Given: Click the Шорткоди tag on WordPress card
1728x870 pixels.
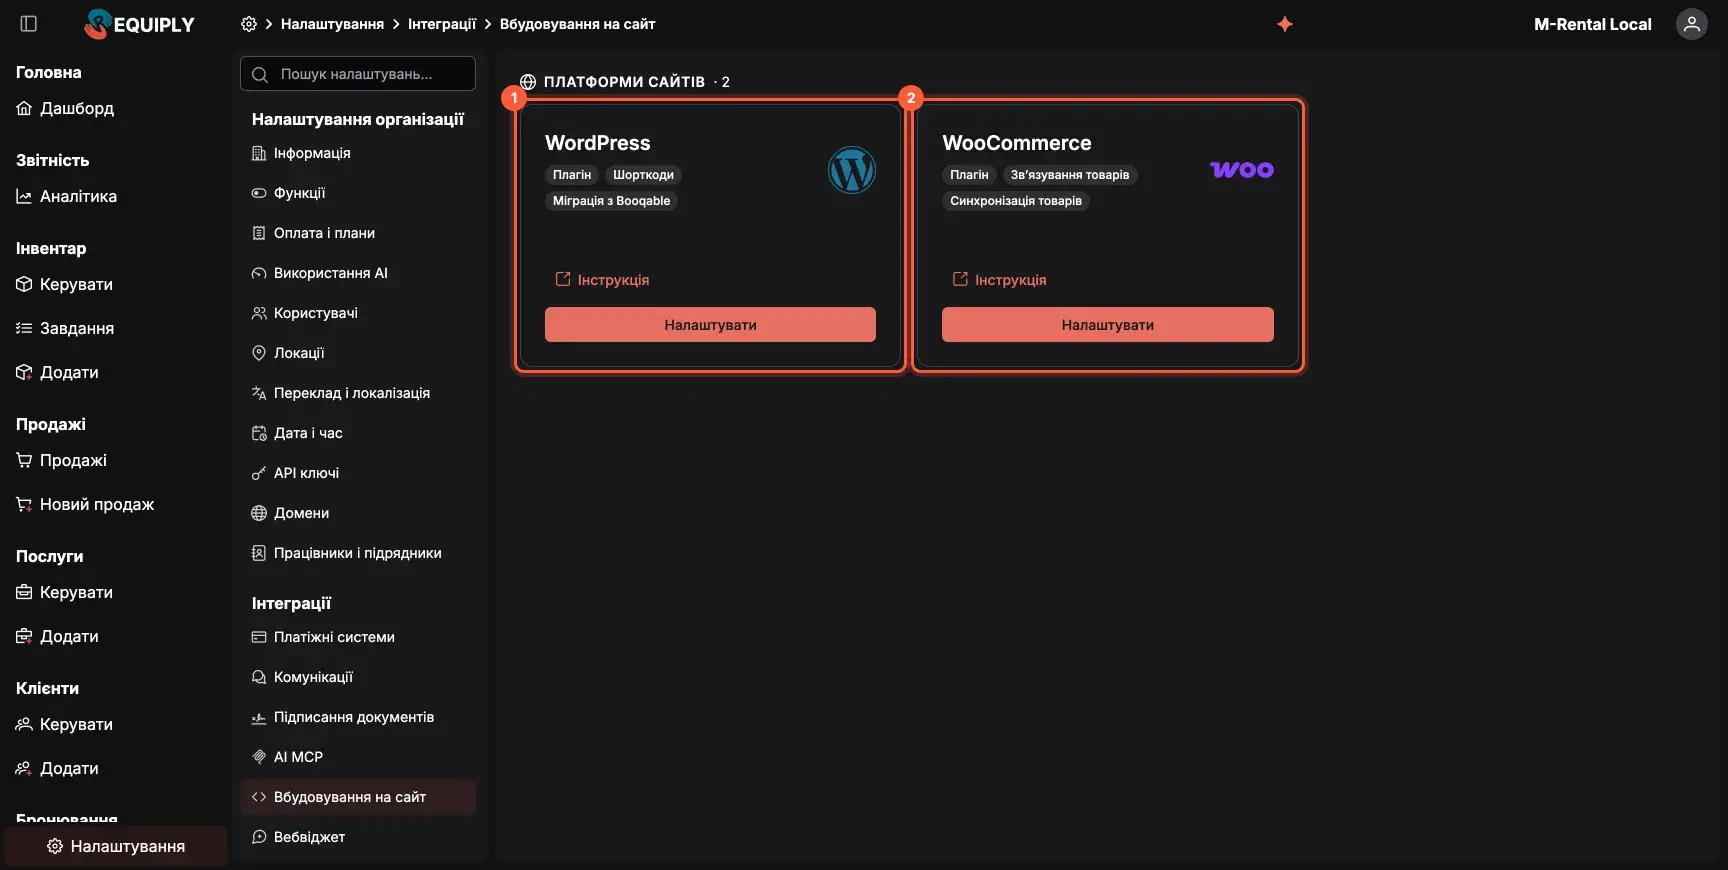Looking at the screenshot, I should [x=643, y=175].
